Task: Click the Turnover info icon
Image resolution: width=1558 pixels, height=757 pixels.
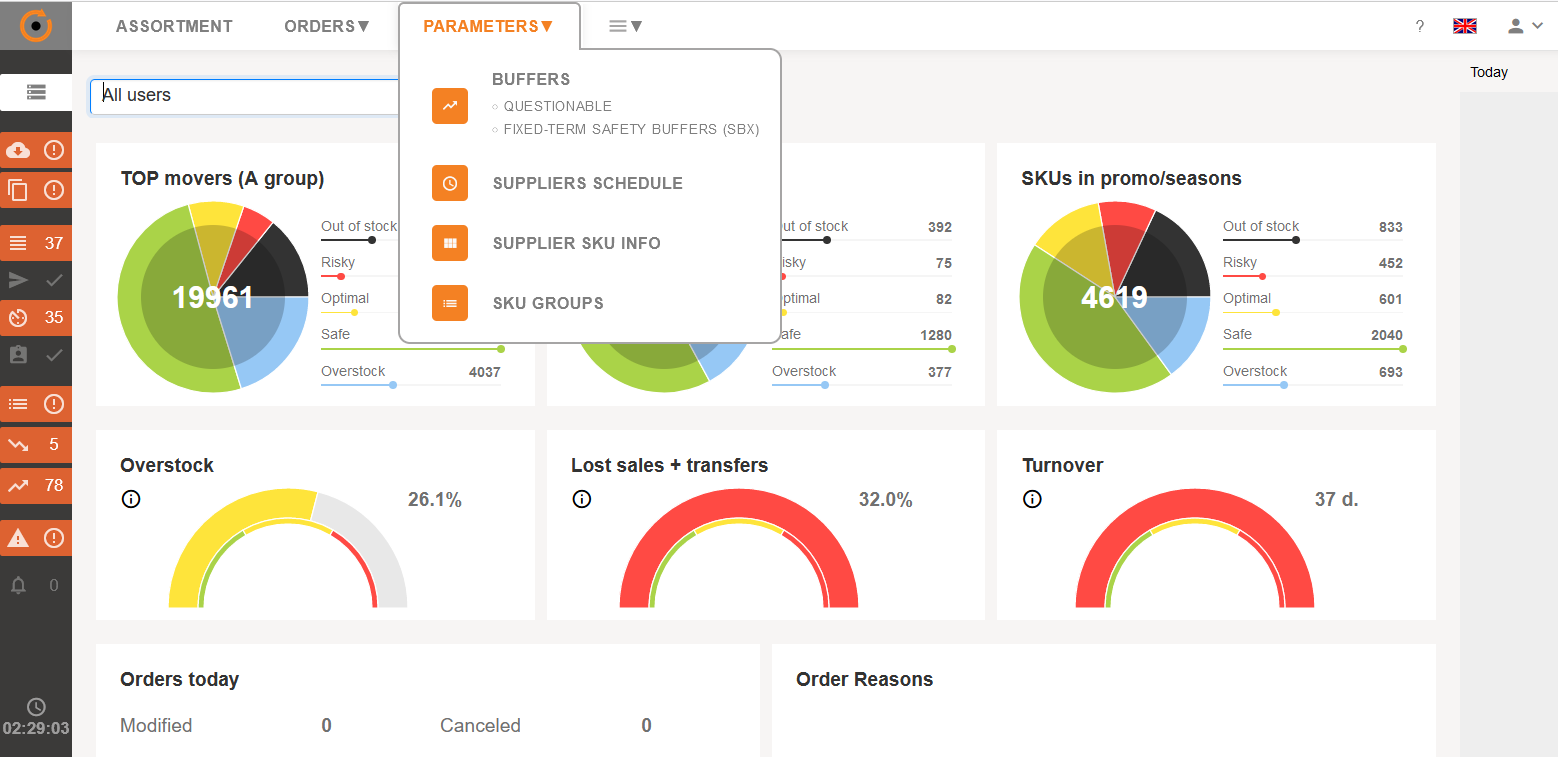Action: (x=1032, y=499)
